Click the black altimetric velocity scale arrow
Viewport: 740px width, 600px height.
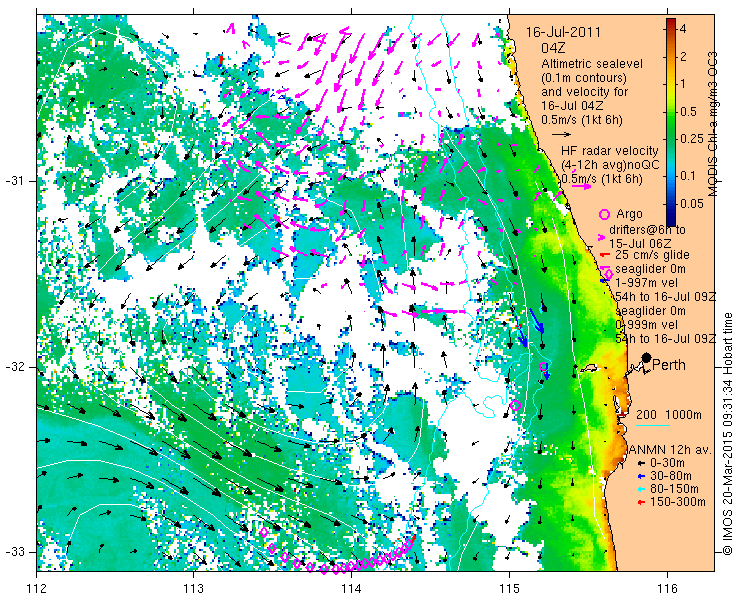click(562, 135)
